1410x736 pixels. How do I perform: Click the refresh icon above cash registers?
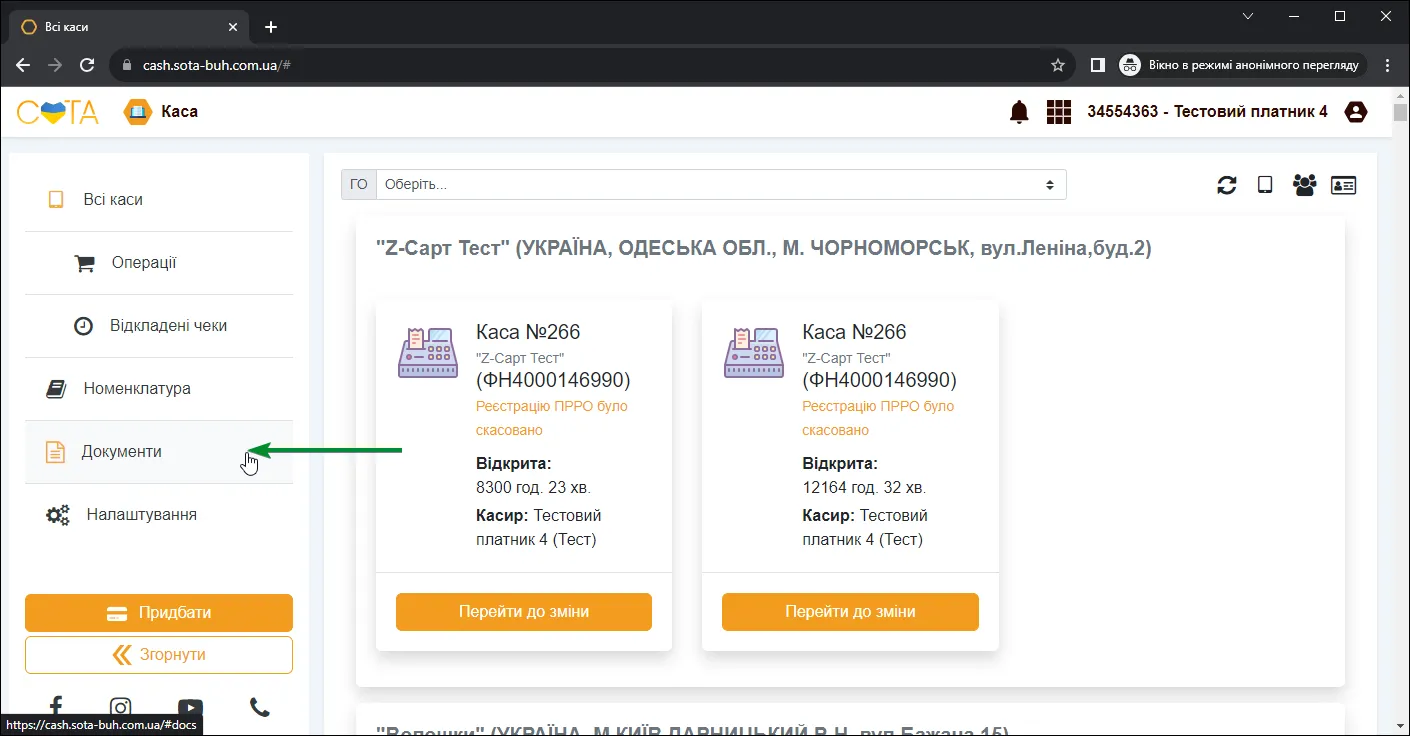(1227, 185)
